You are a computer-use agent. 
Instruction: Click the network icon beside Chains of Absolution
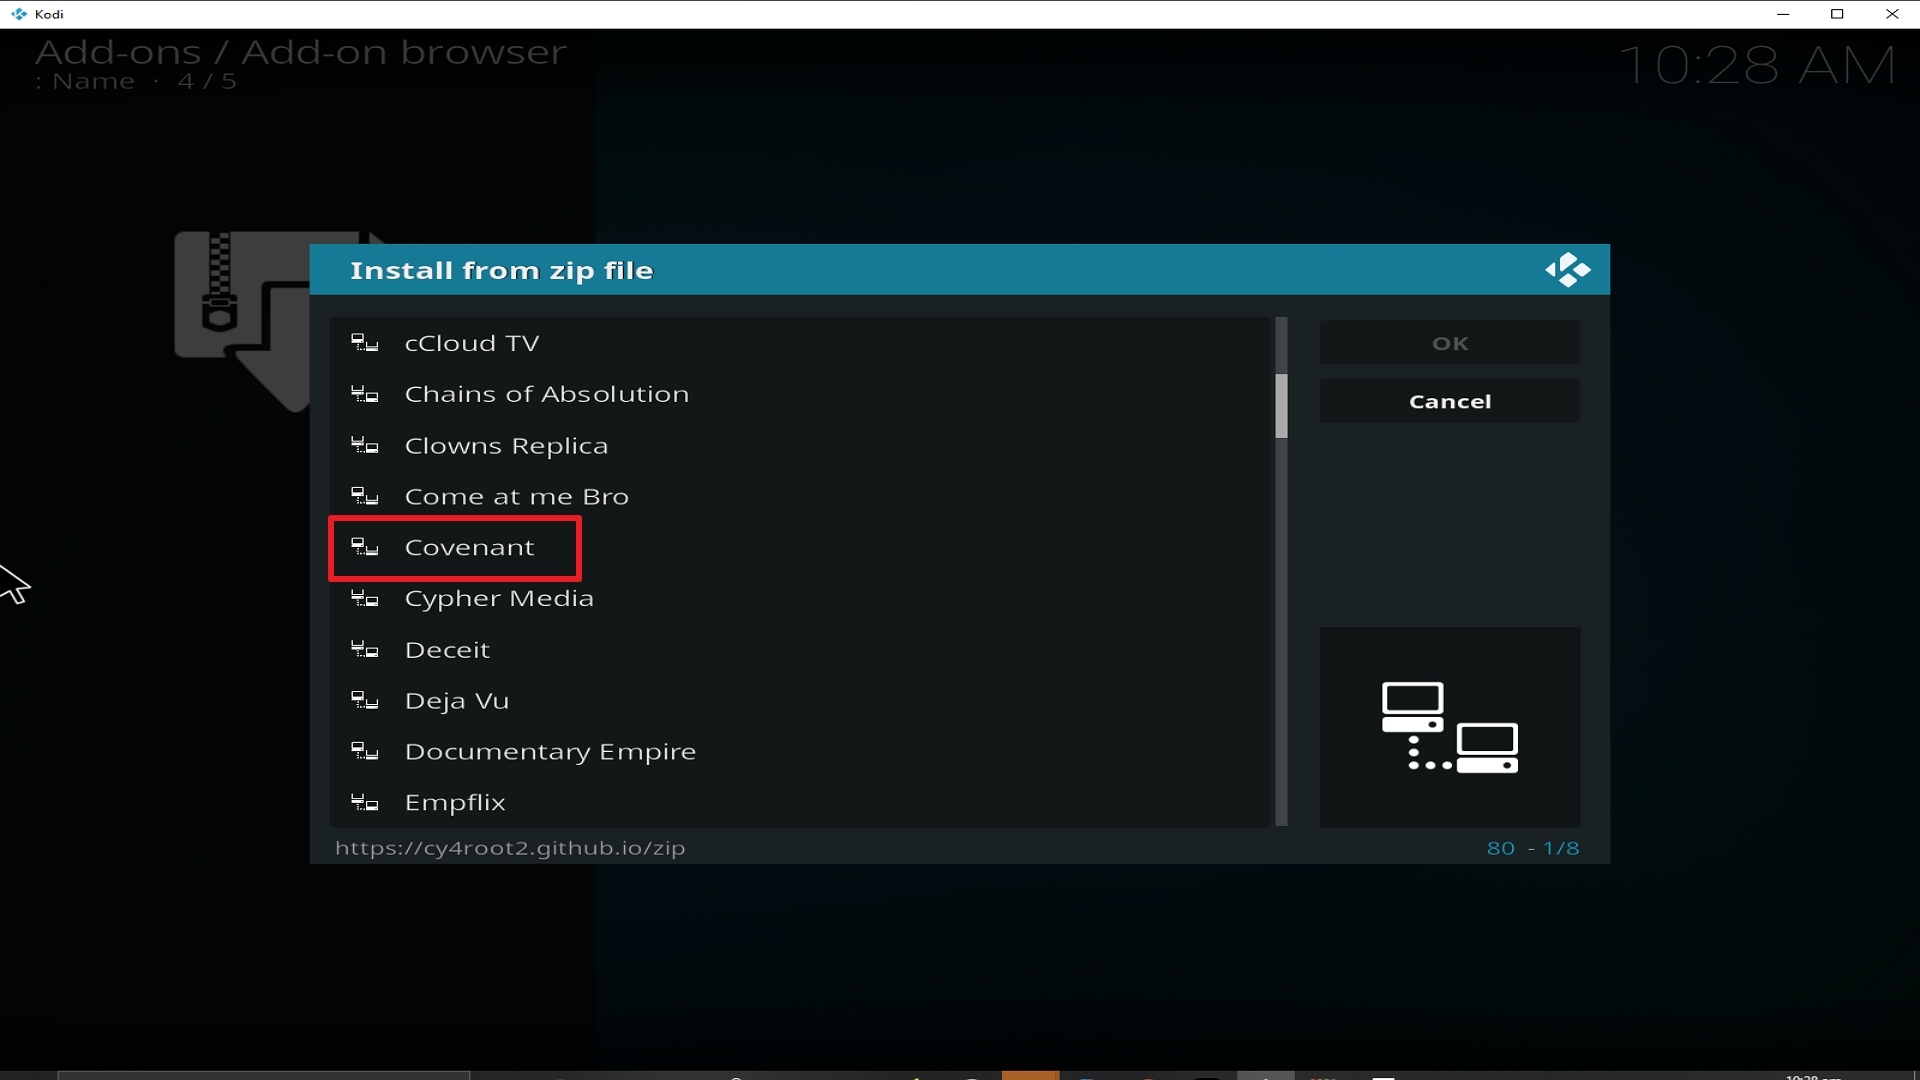click(x=365, y=395)
